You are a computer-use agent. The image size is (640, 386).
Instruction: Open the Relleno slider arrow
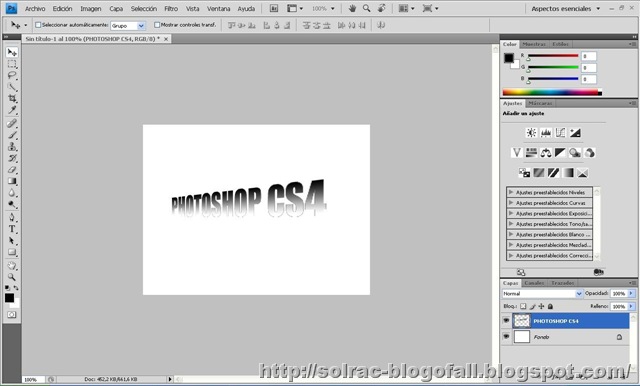coord(631,306)
